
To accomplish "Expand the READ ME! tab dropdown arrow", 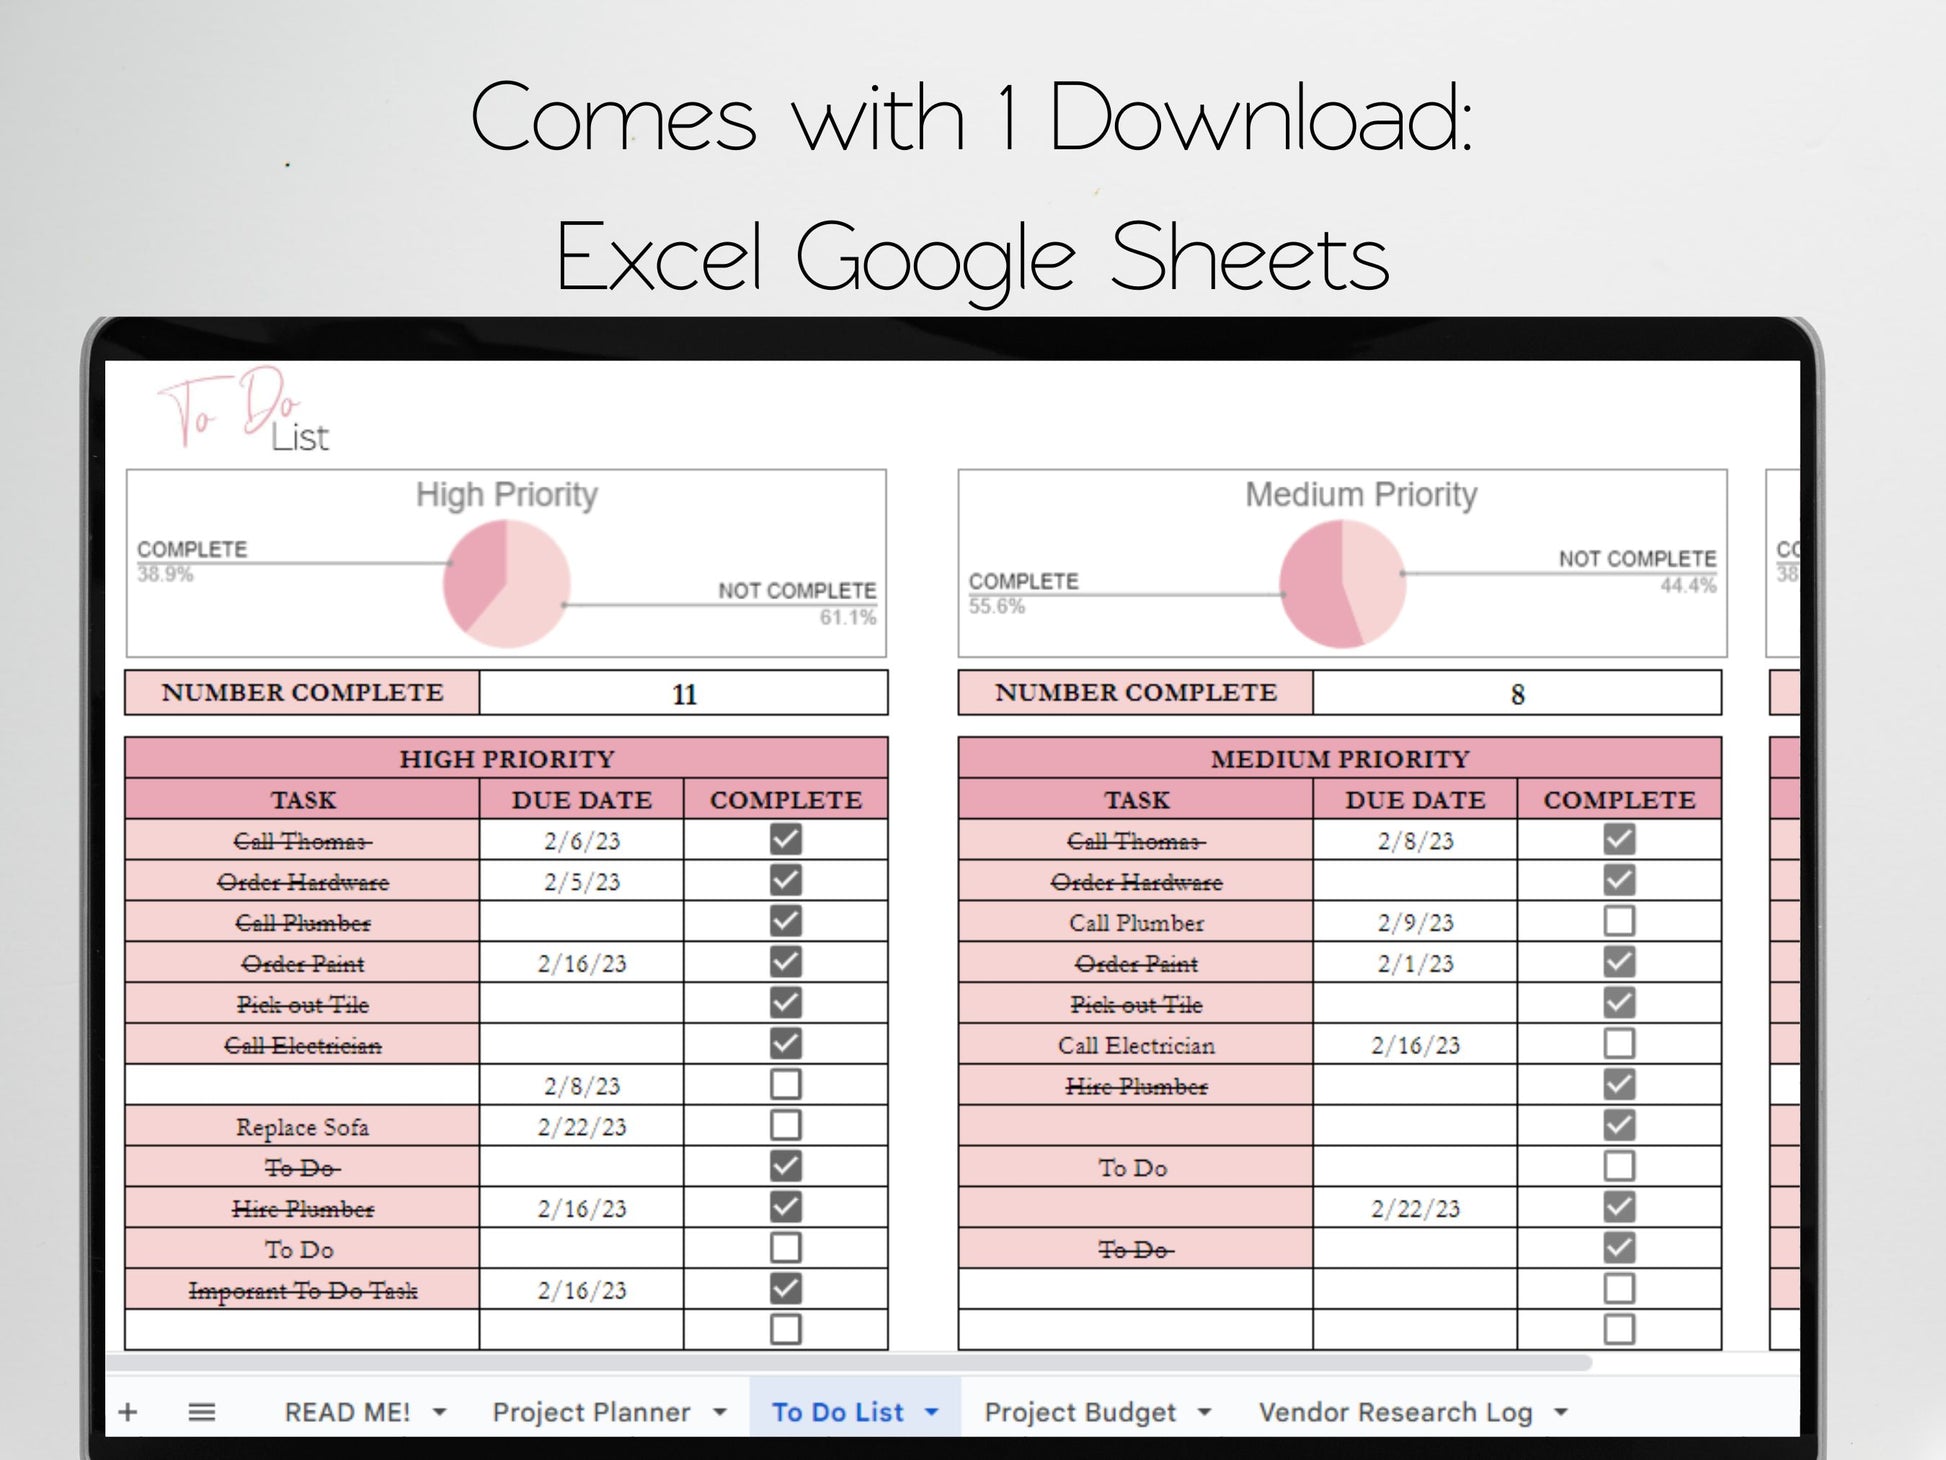I will [439, 1412].
